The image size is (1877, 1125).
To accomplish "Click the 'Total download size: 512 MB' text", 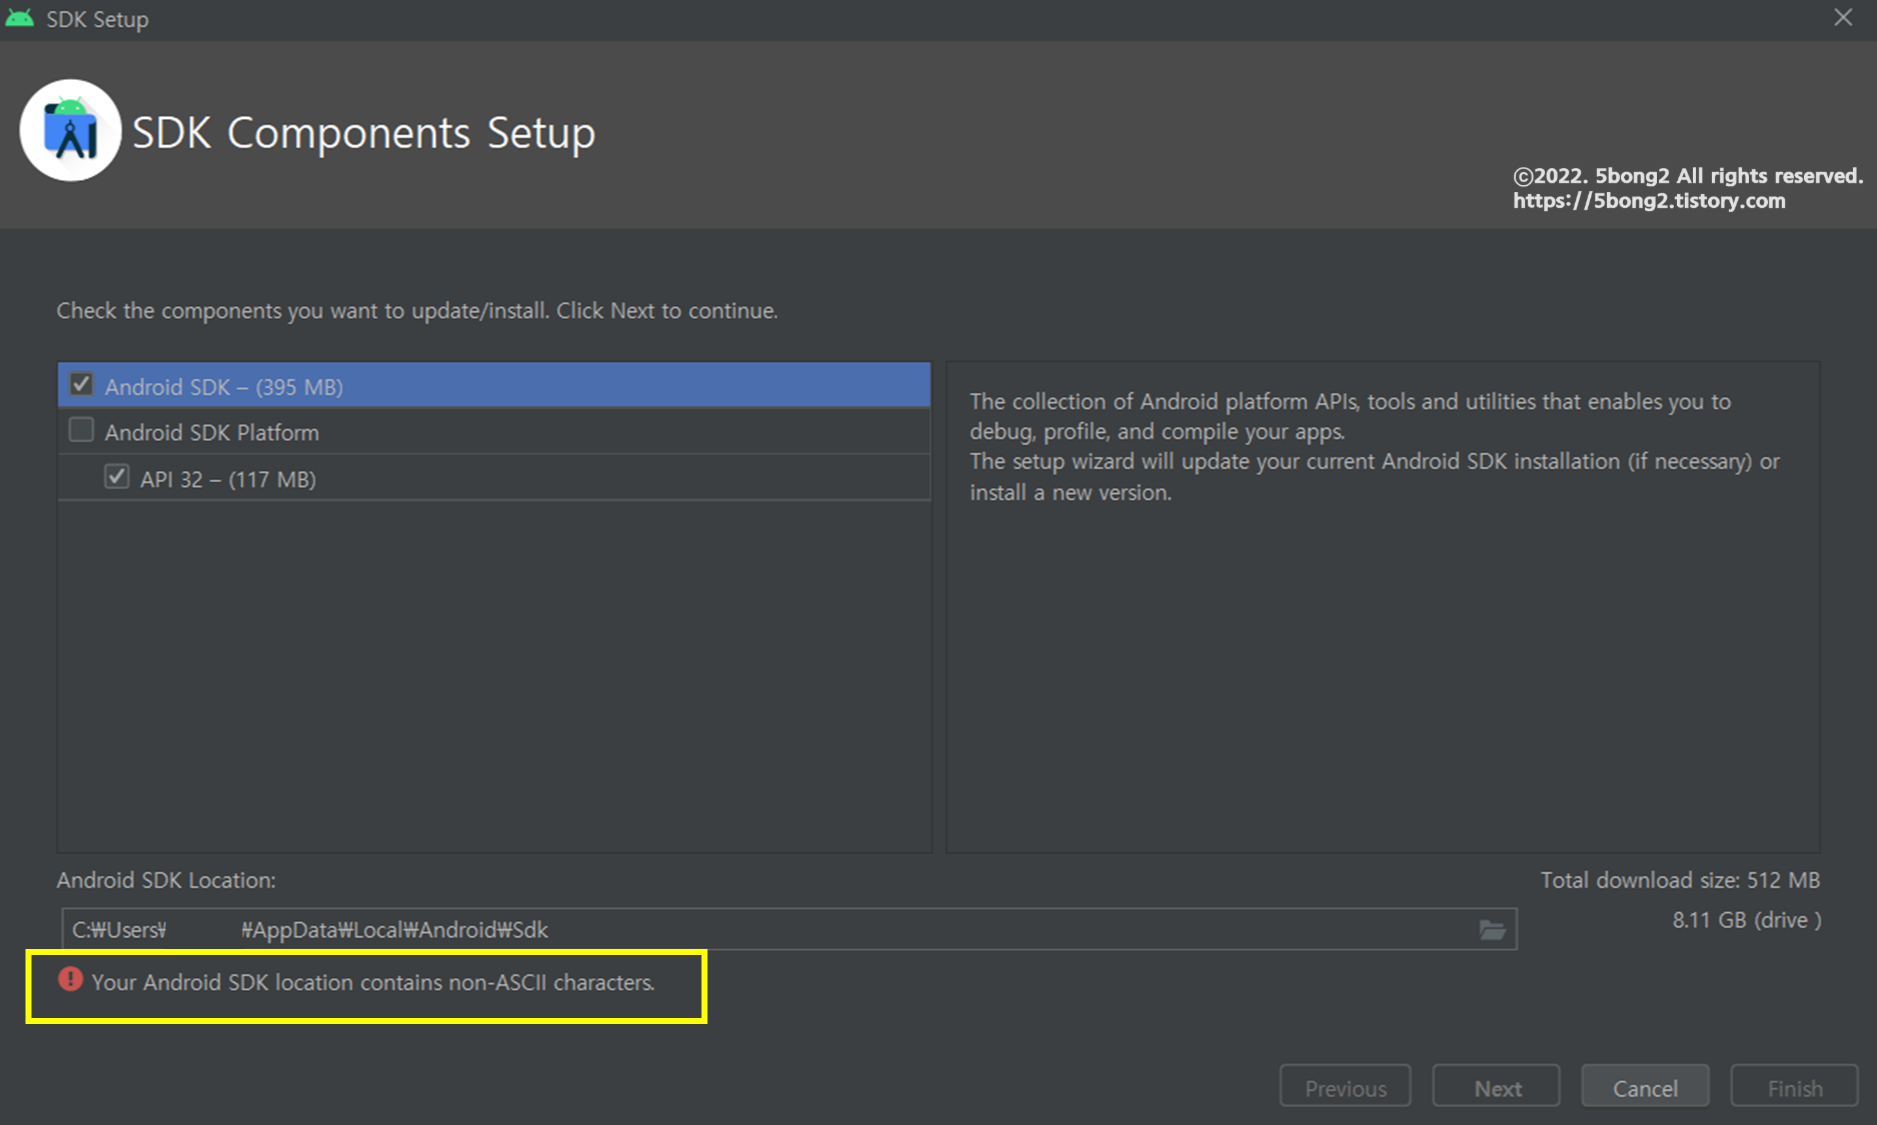I will 1680,880.
